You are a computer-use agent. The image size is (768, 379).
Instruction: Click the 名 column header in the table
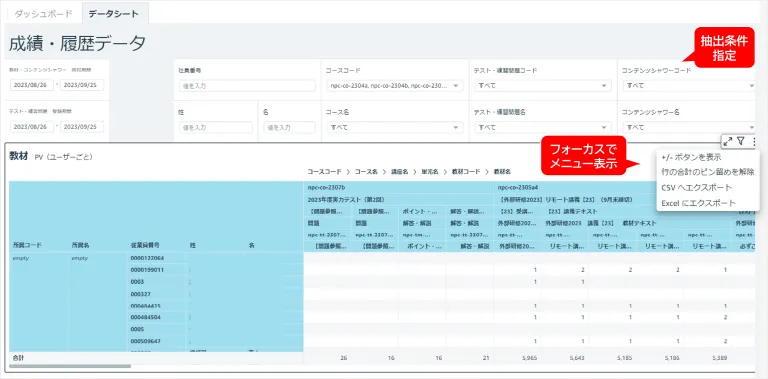point(251,245)
